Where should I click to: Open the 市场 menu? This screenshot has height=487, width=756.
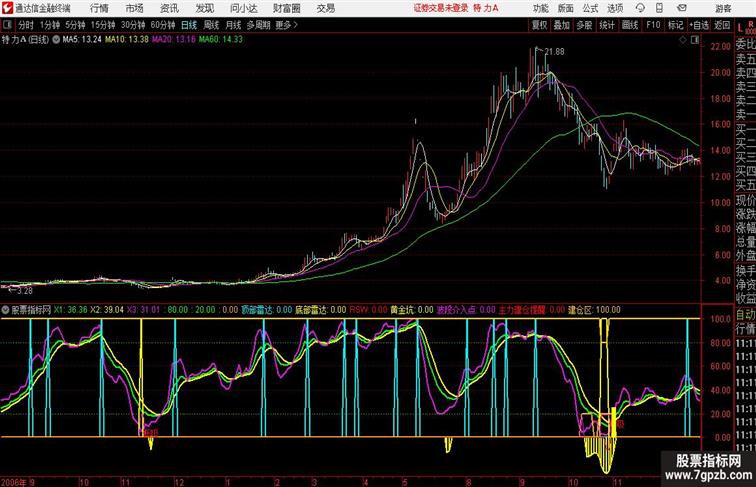pos(135,8)
